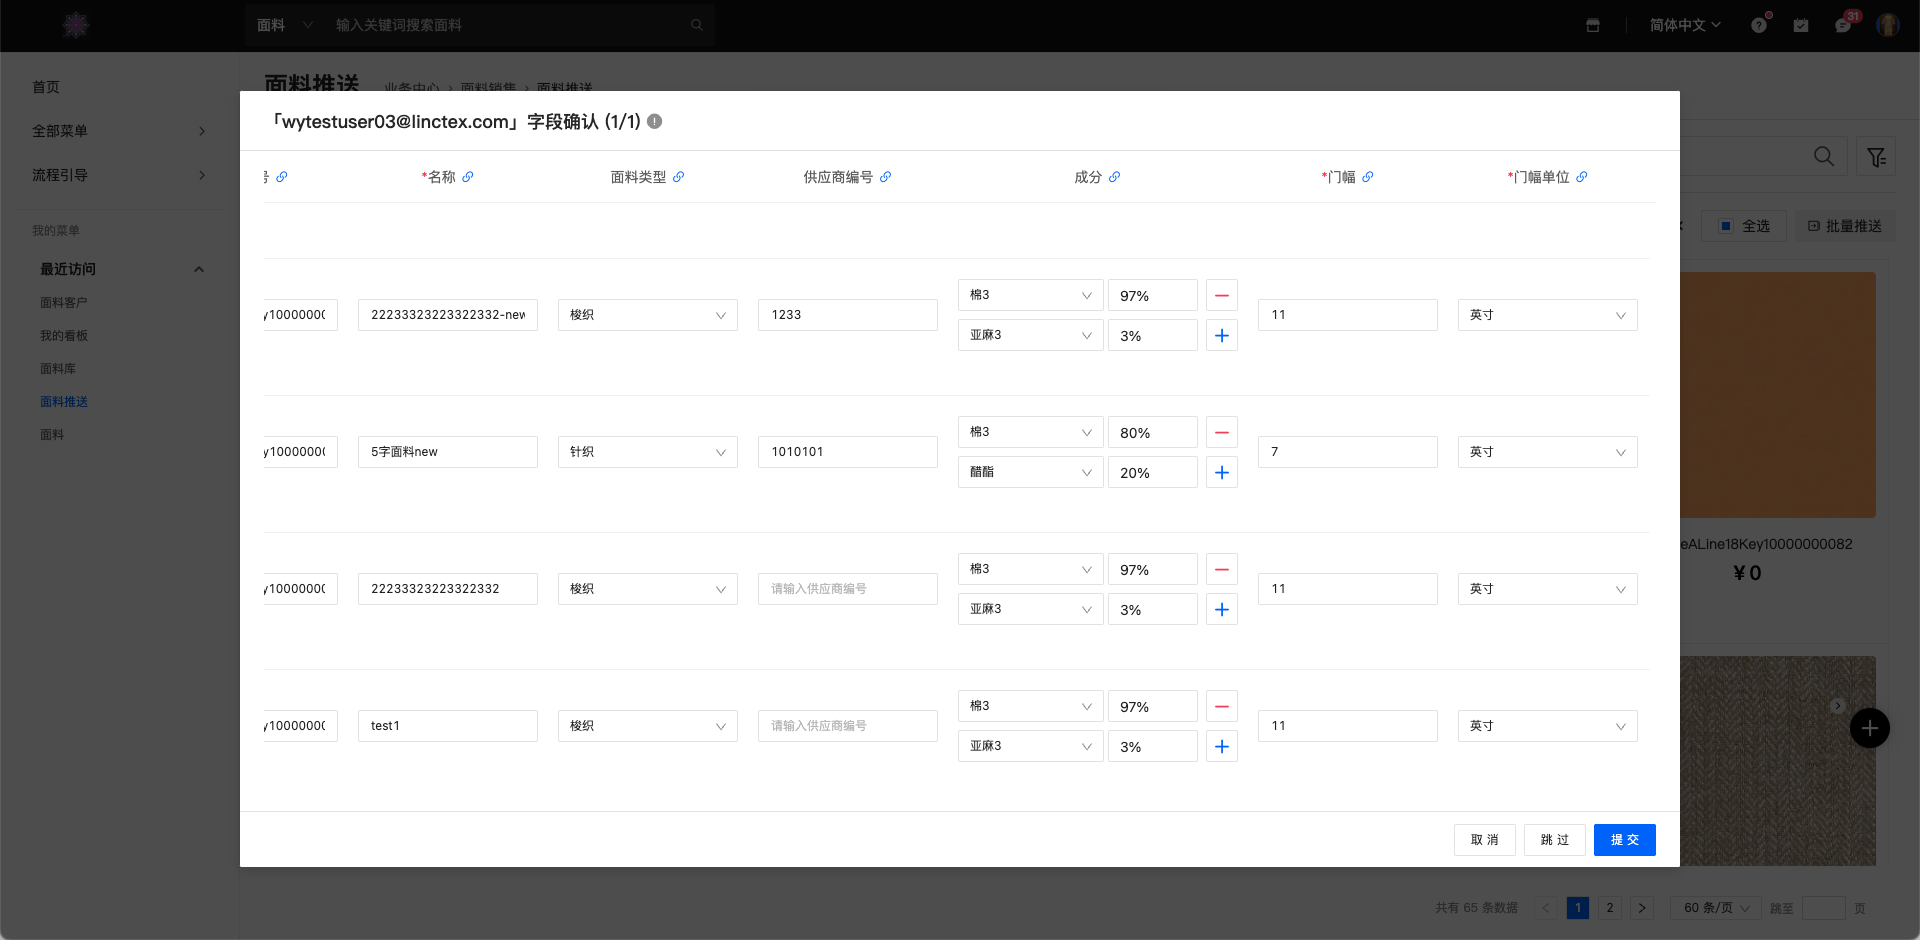Click the 跳过 skip button
This screenshot has height=940, width=1920.
coord(1554,840)
